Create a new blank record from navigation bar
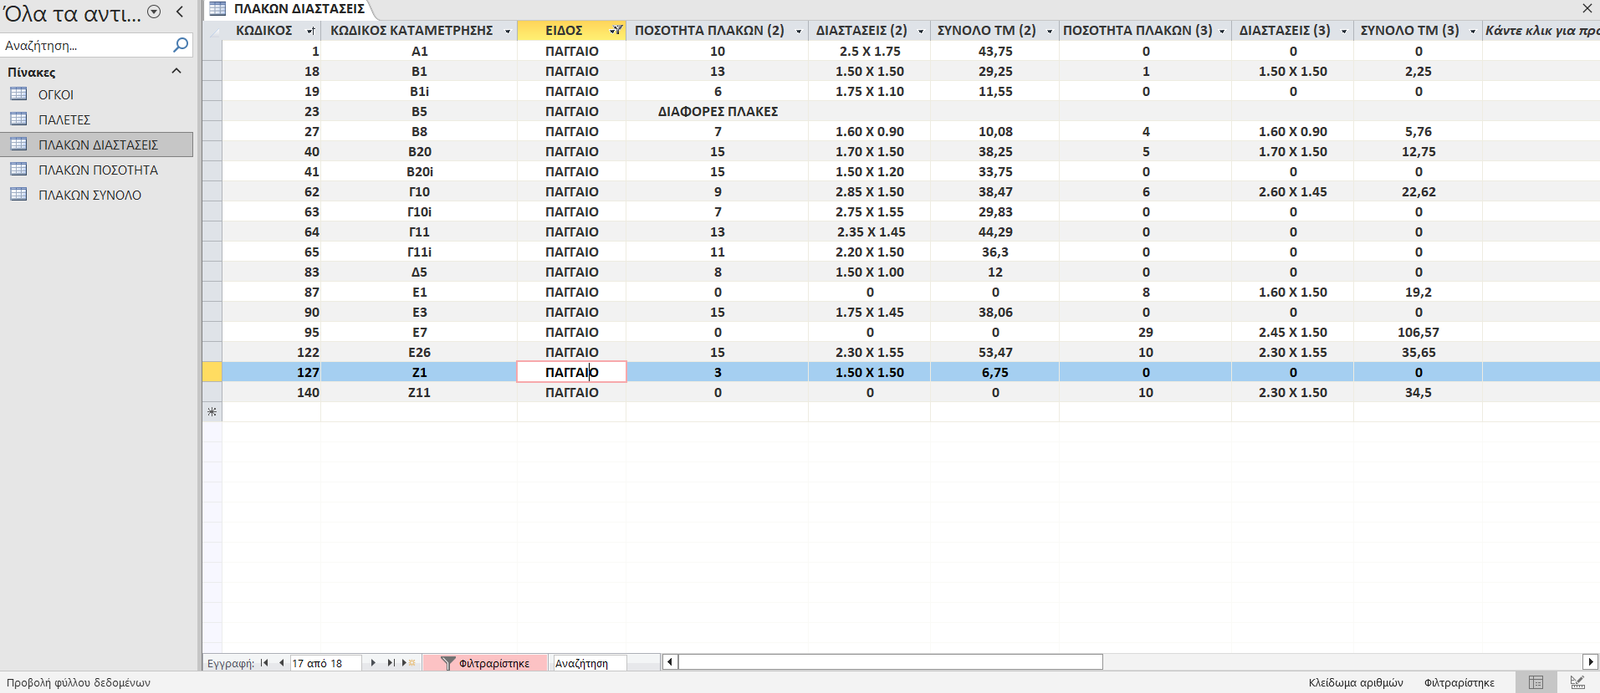Image resolution: width=1600 pixels, height=693 pixels. [x=409, y=663]
